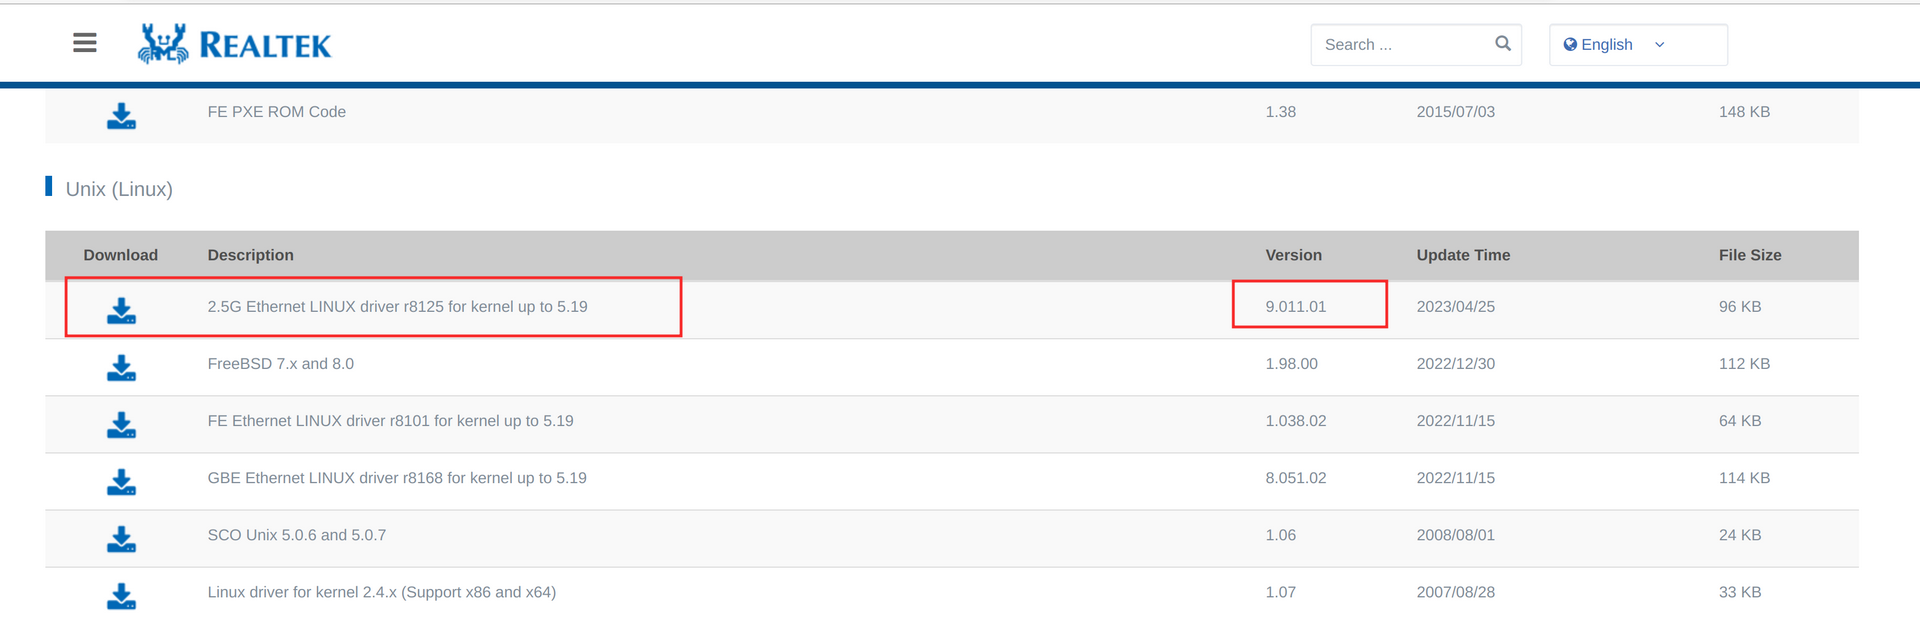Download the Linux kernel 2.4.x driver

point(122,596)
